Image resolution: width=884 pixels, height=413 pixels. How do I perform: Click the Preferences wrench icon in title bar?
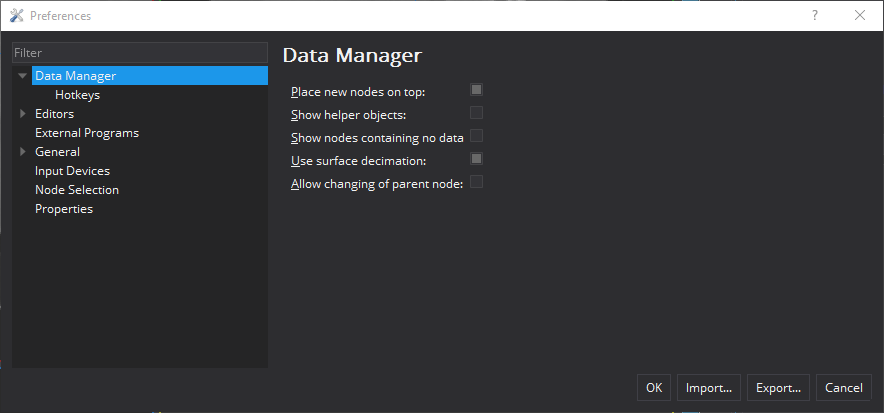tap(16, 16)
